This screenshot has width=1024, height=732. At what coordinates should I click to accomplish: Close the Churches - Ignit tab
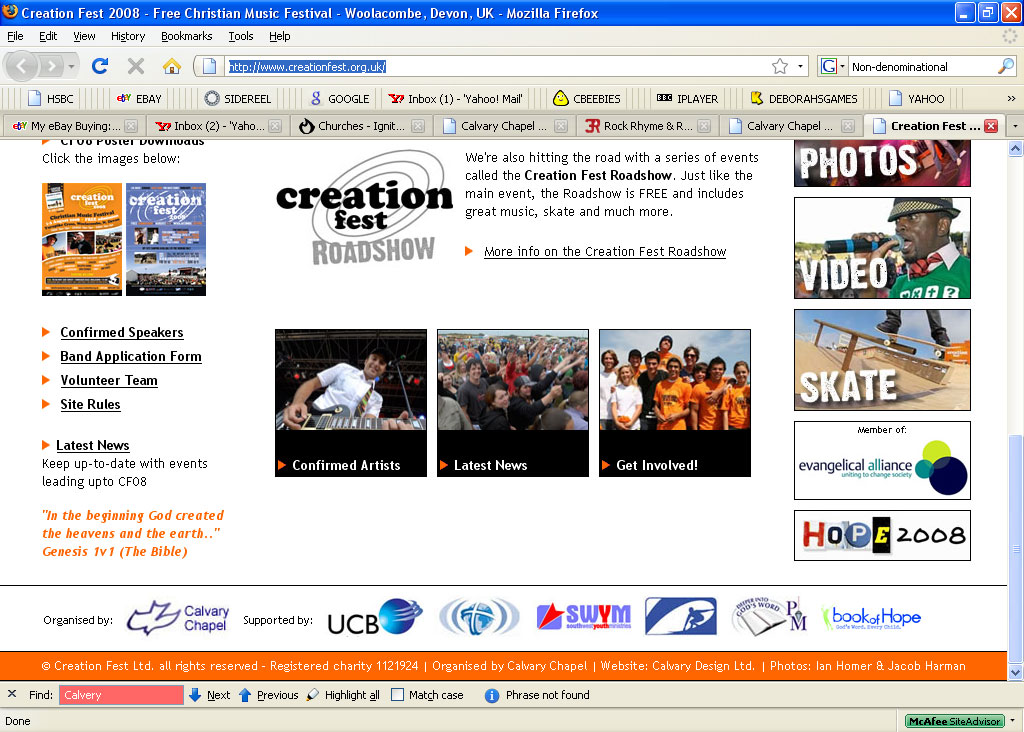[418, 126]
